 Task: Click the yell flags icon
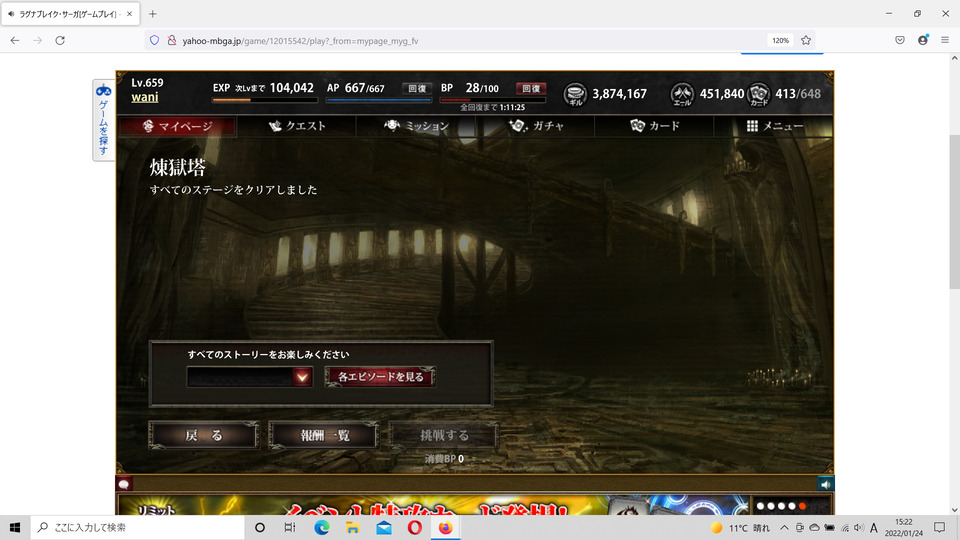pyautogui.click(x=682, y=94)
